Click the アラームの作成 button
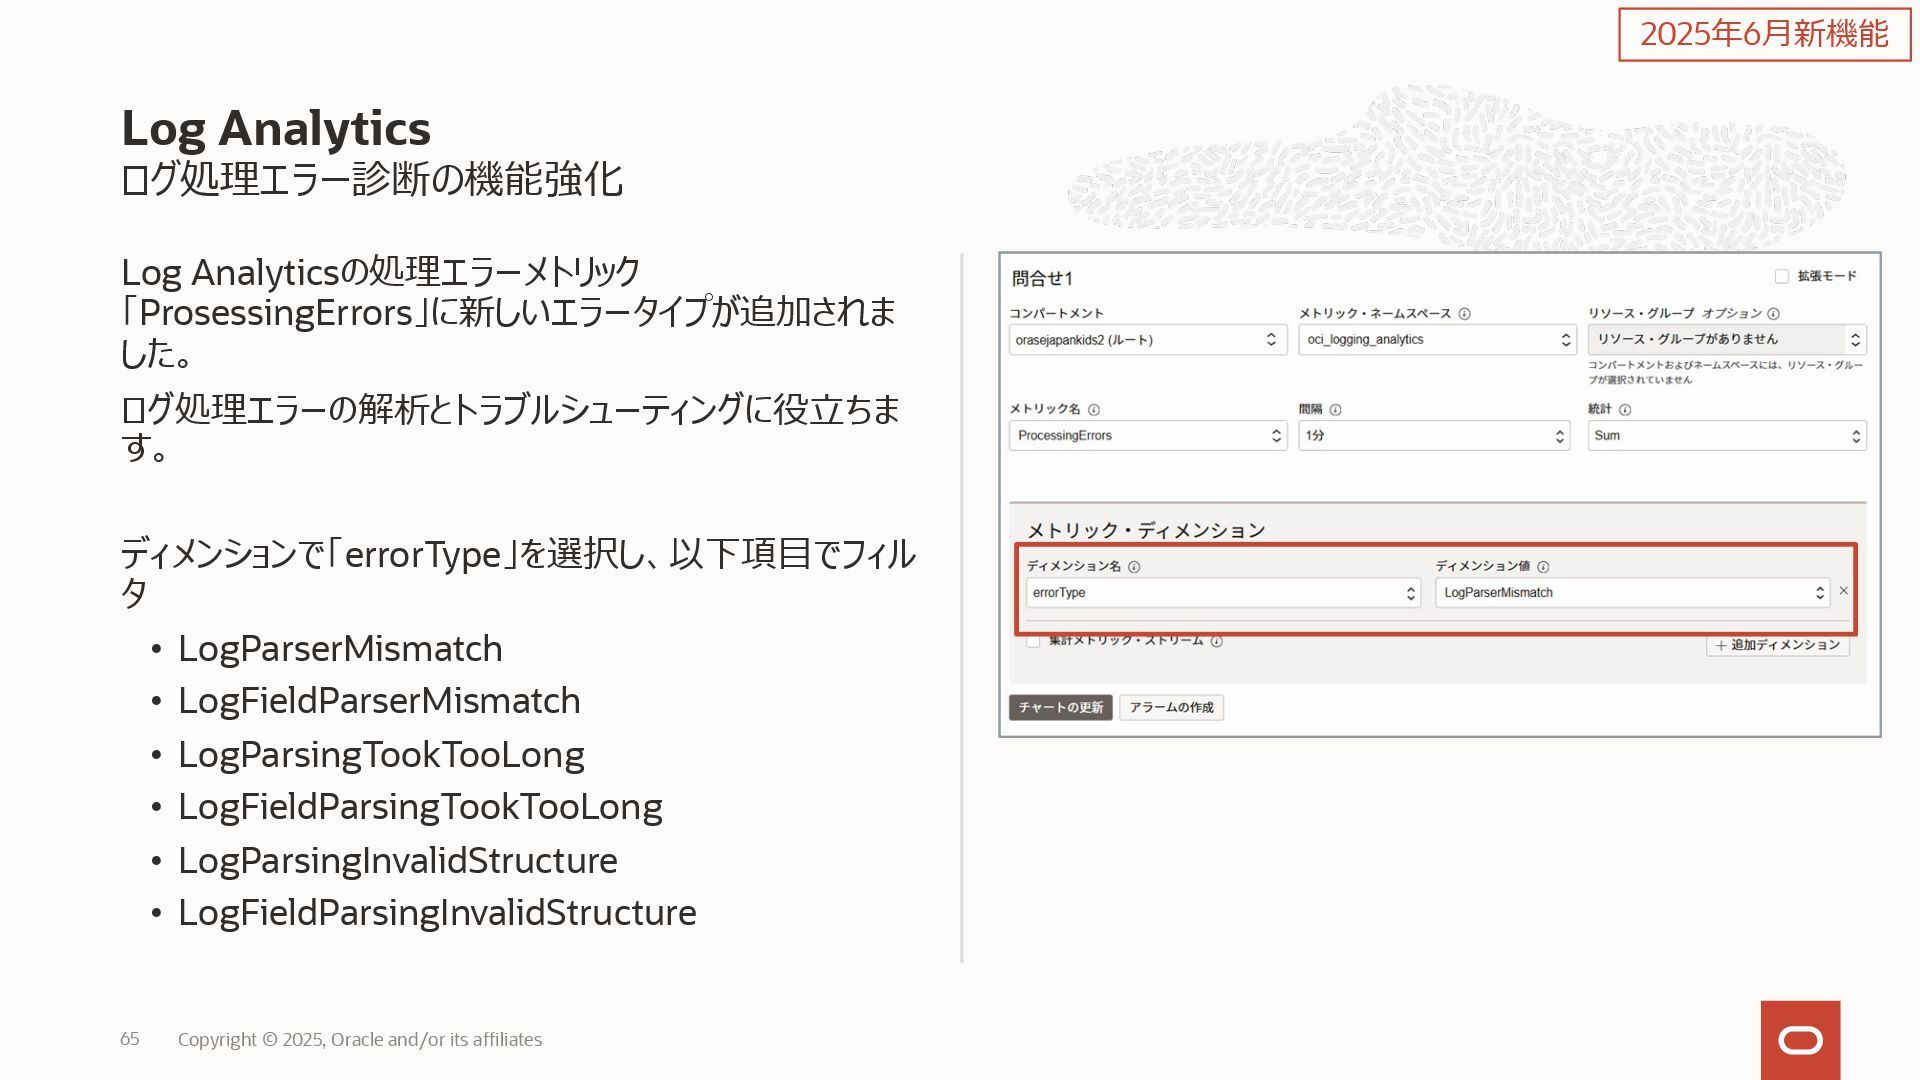 coord(1171,708)
